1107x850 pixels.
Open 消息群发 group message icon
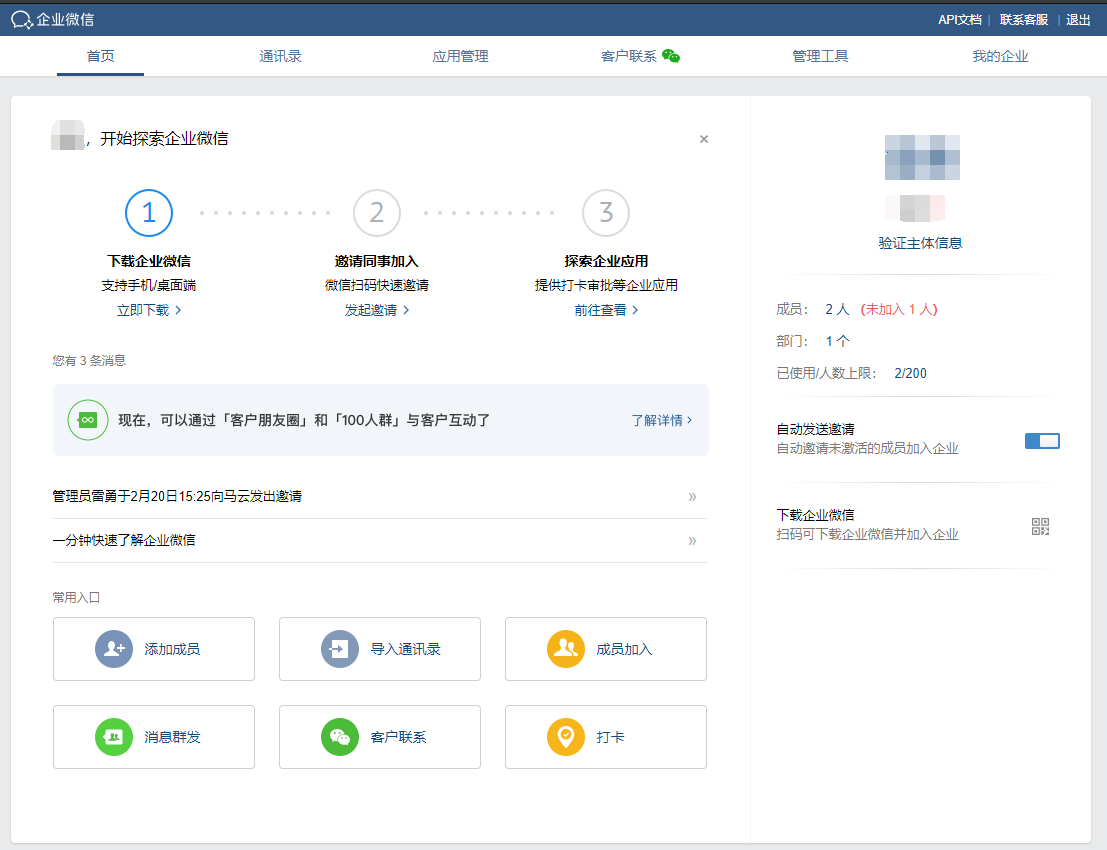114,737
